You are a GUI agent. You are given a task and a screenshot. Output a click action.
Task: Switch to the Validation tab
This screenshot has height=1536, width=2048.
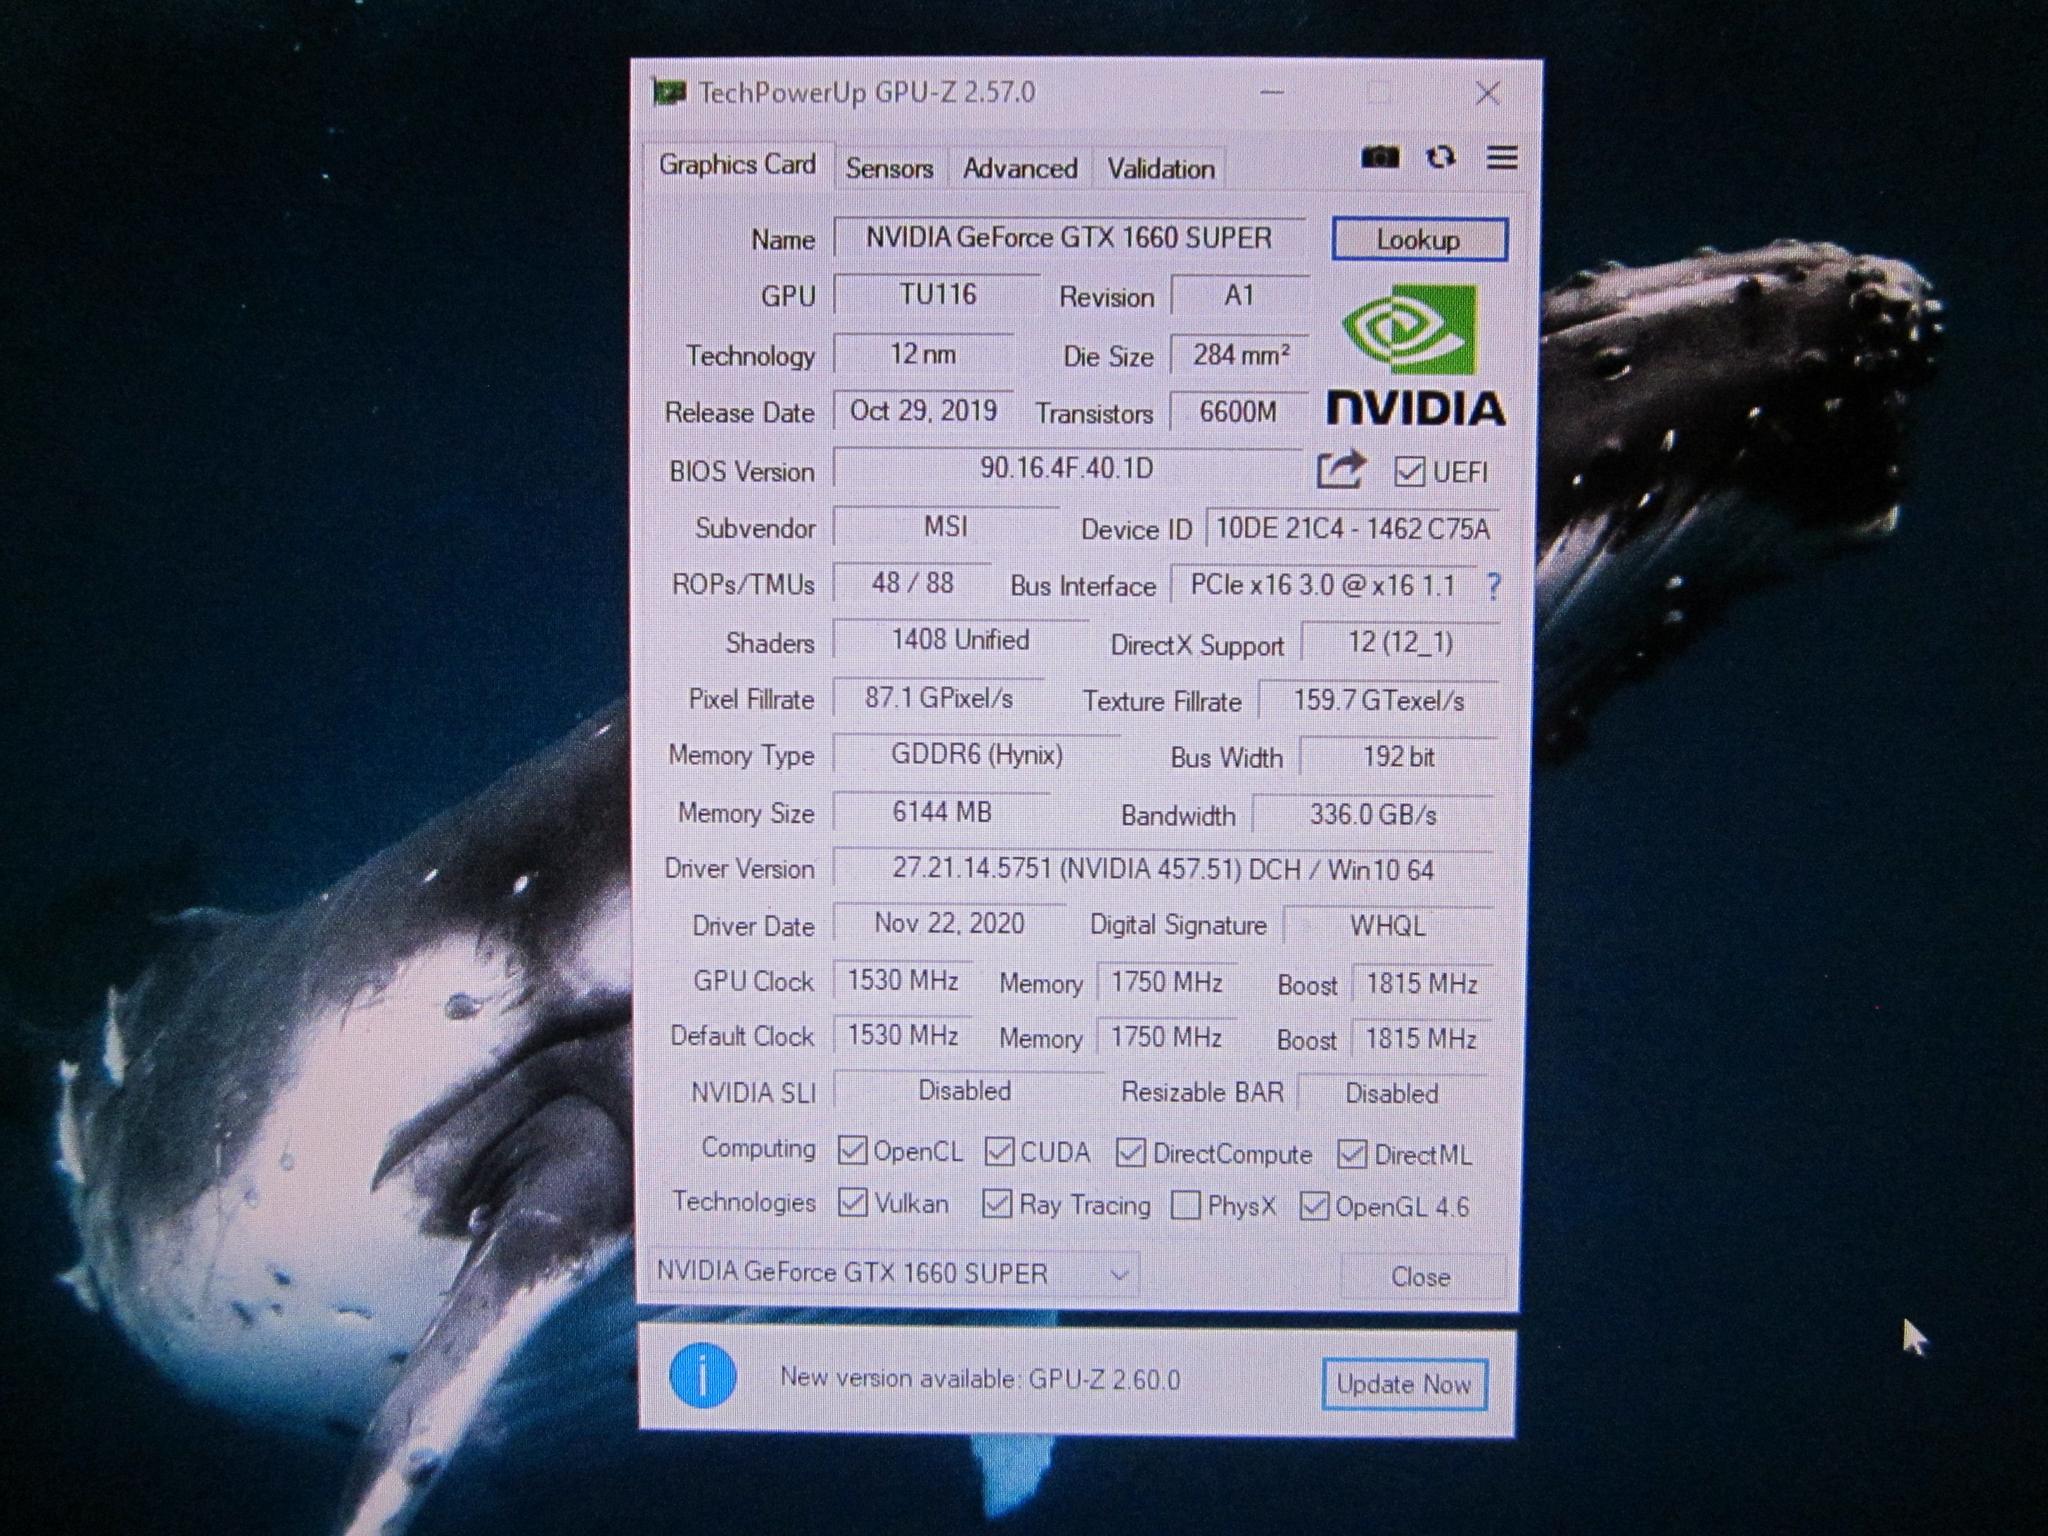point(1160,168)
